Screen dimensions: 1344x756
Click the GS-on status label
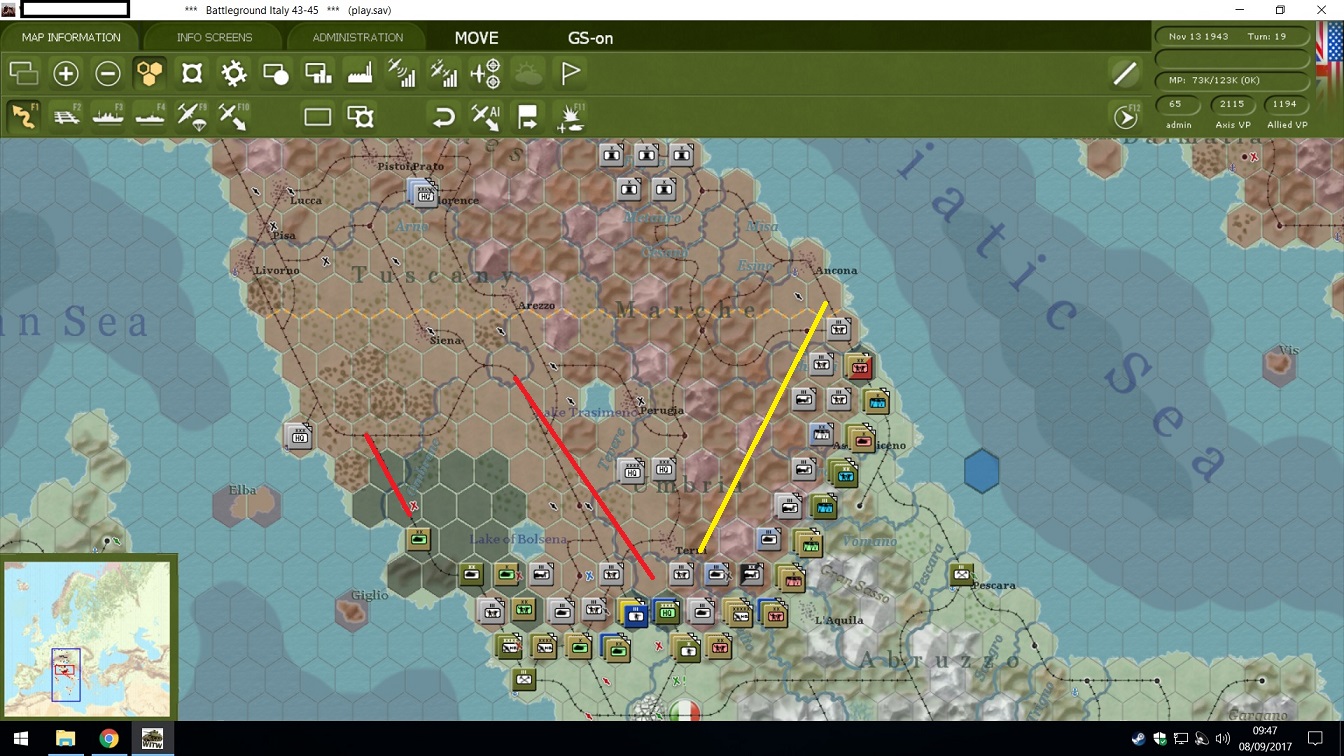590,38
